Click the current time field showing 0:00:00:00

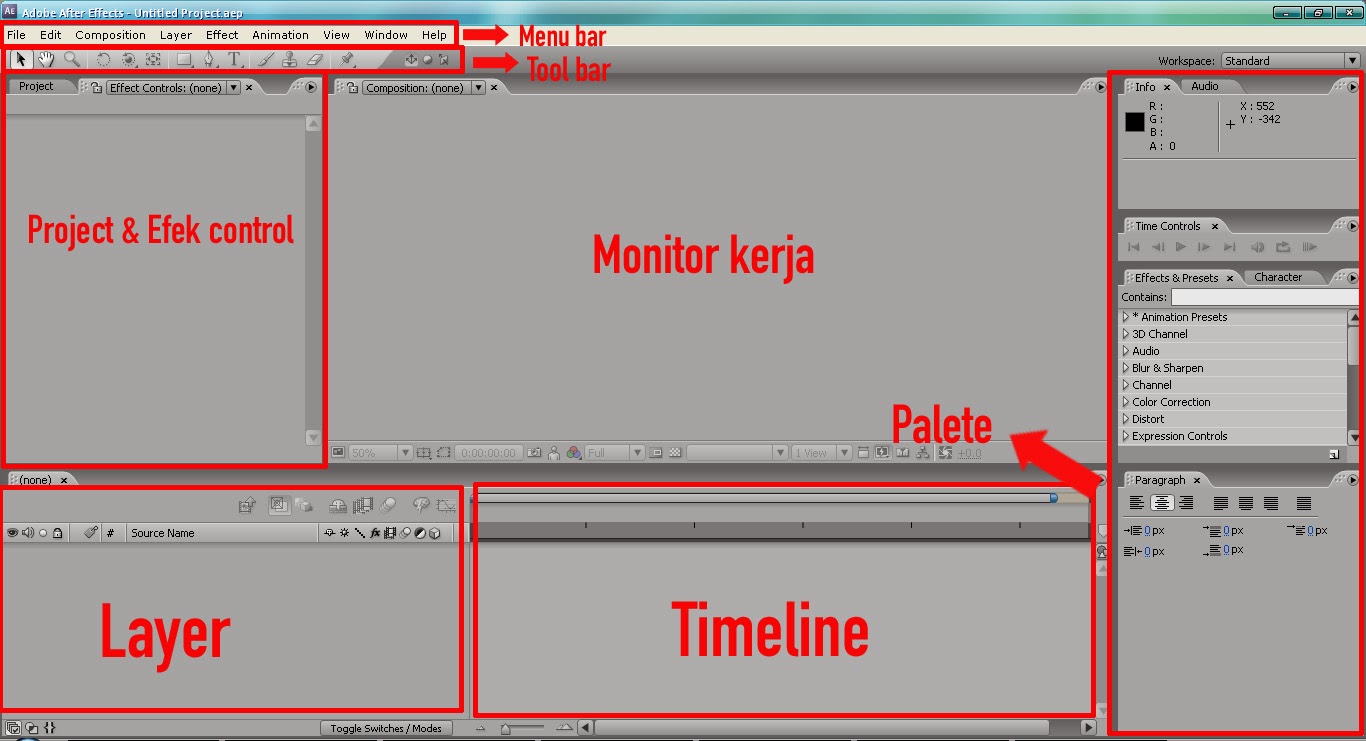click(488, 452)
